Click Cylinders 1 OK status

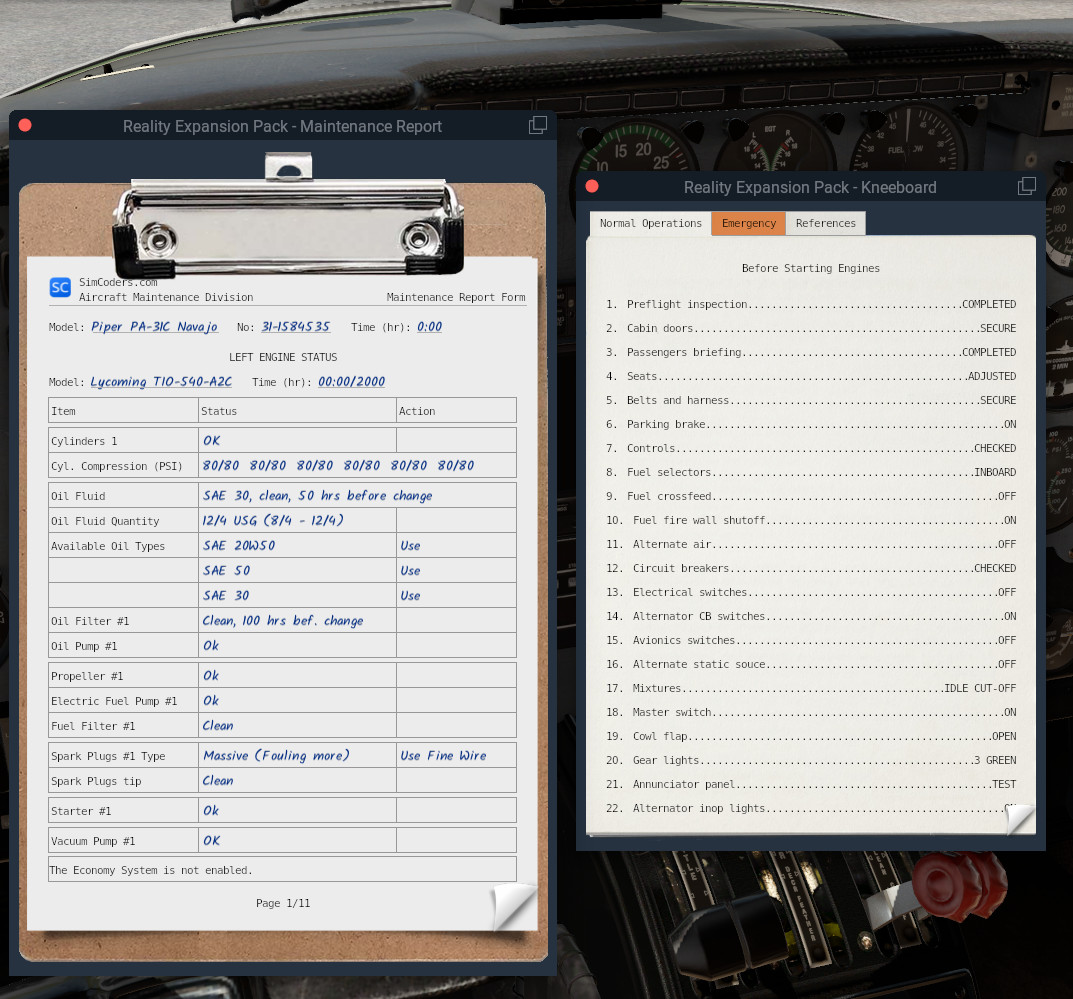(x=211, y=441)
